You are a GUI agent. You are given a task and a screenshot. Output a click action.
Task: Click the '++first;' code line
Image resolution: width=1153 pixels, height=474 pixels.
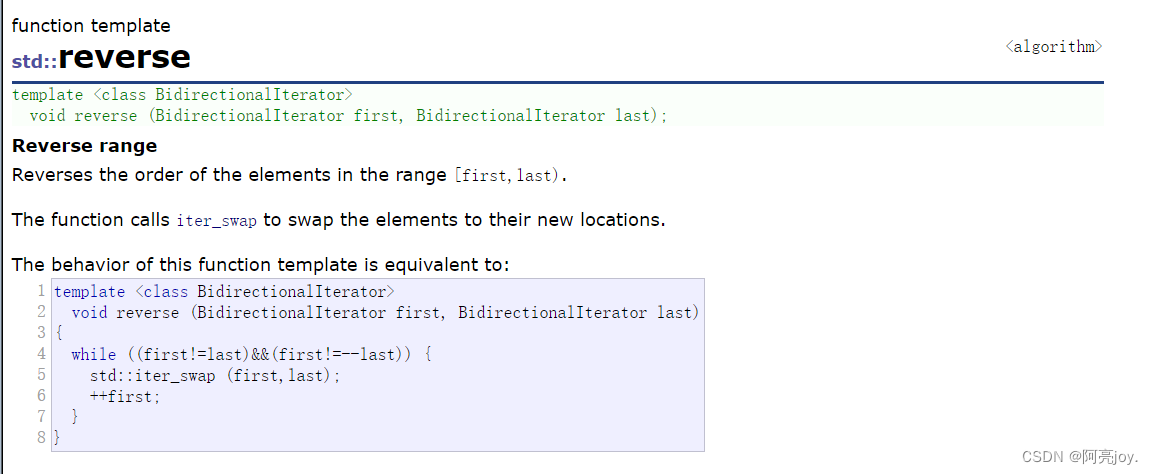[124, 396]
